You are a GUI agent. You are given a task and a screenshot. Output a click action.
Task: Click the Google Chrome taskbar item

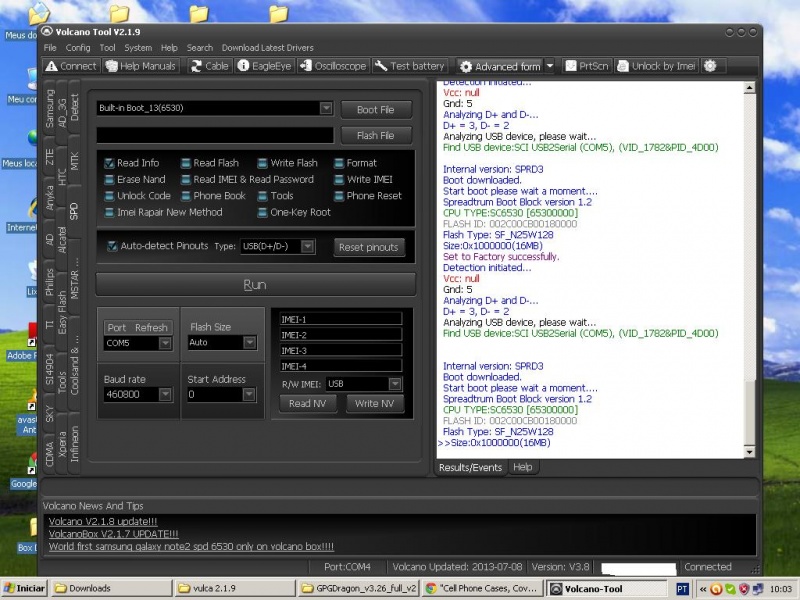tap(481, 588)
